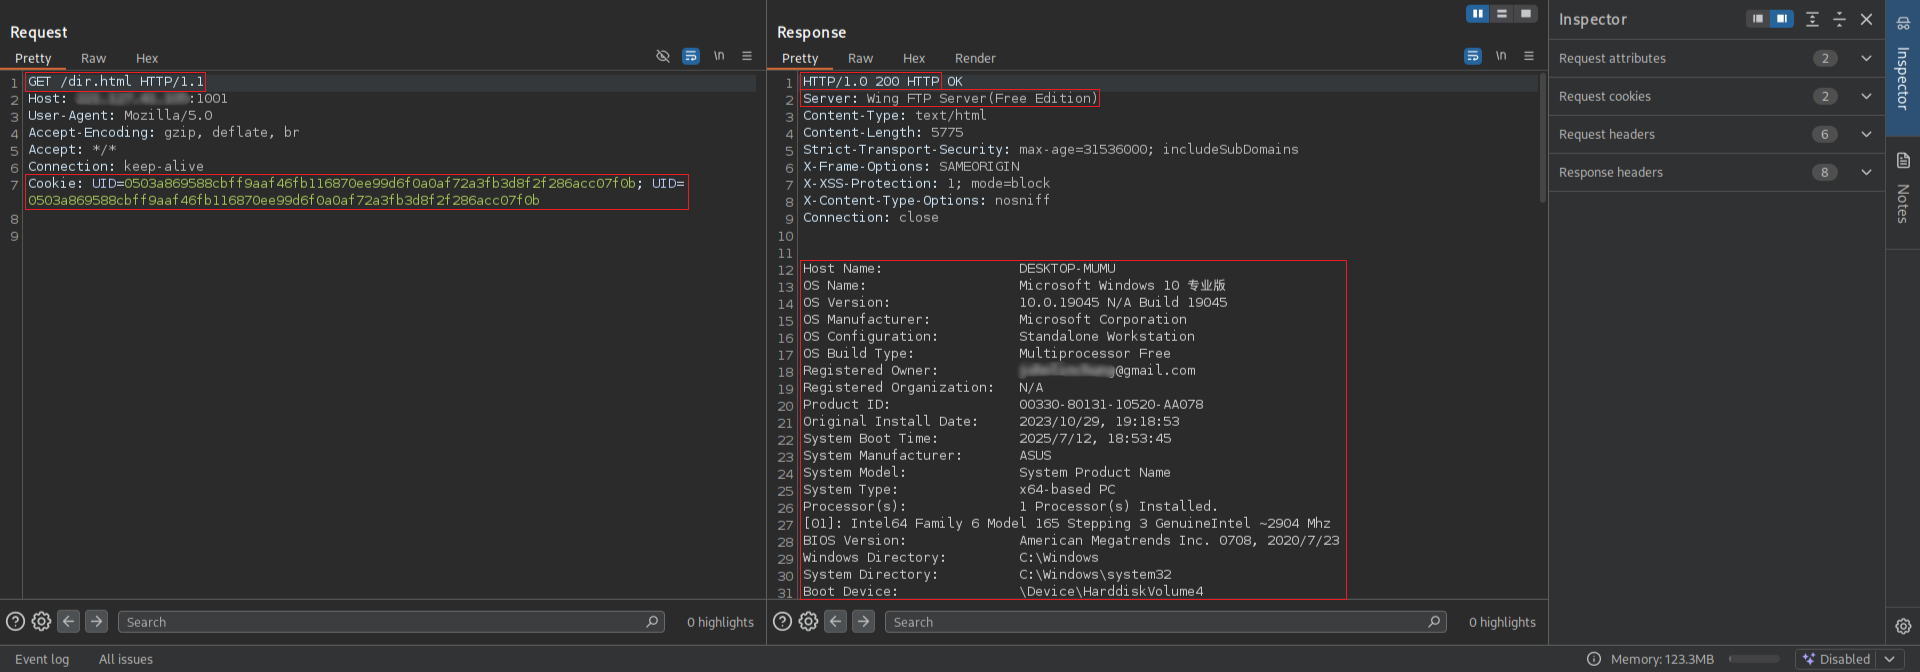Open Response search settings gear

point(808,621)
